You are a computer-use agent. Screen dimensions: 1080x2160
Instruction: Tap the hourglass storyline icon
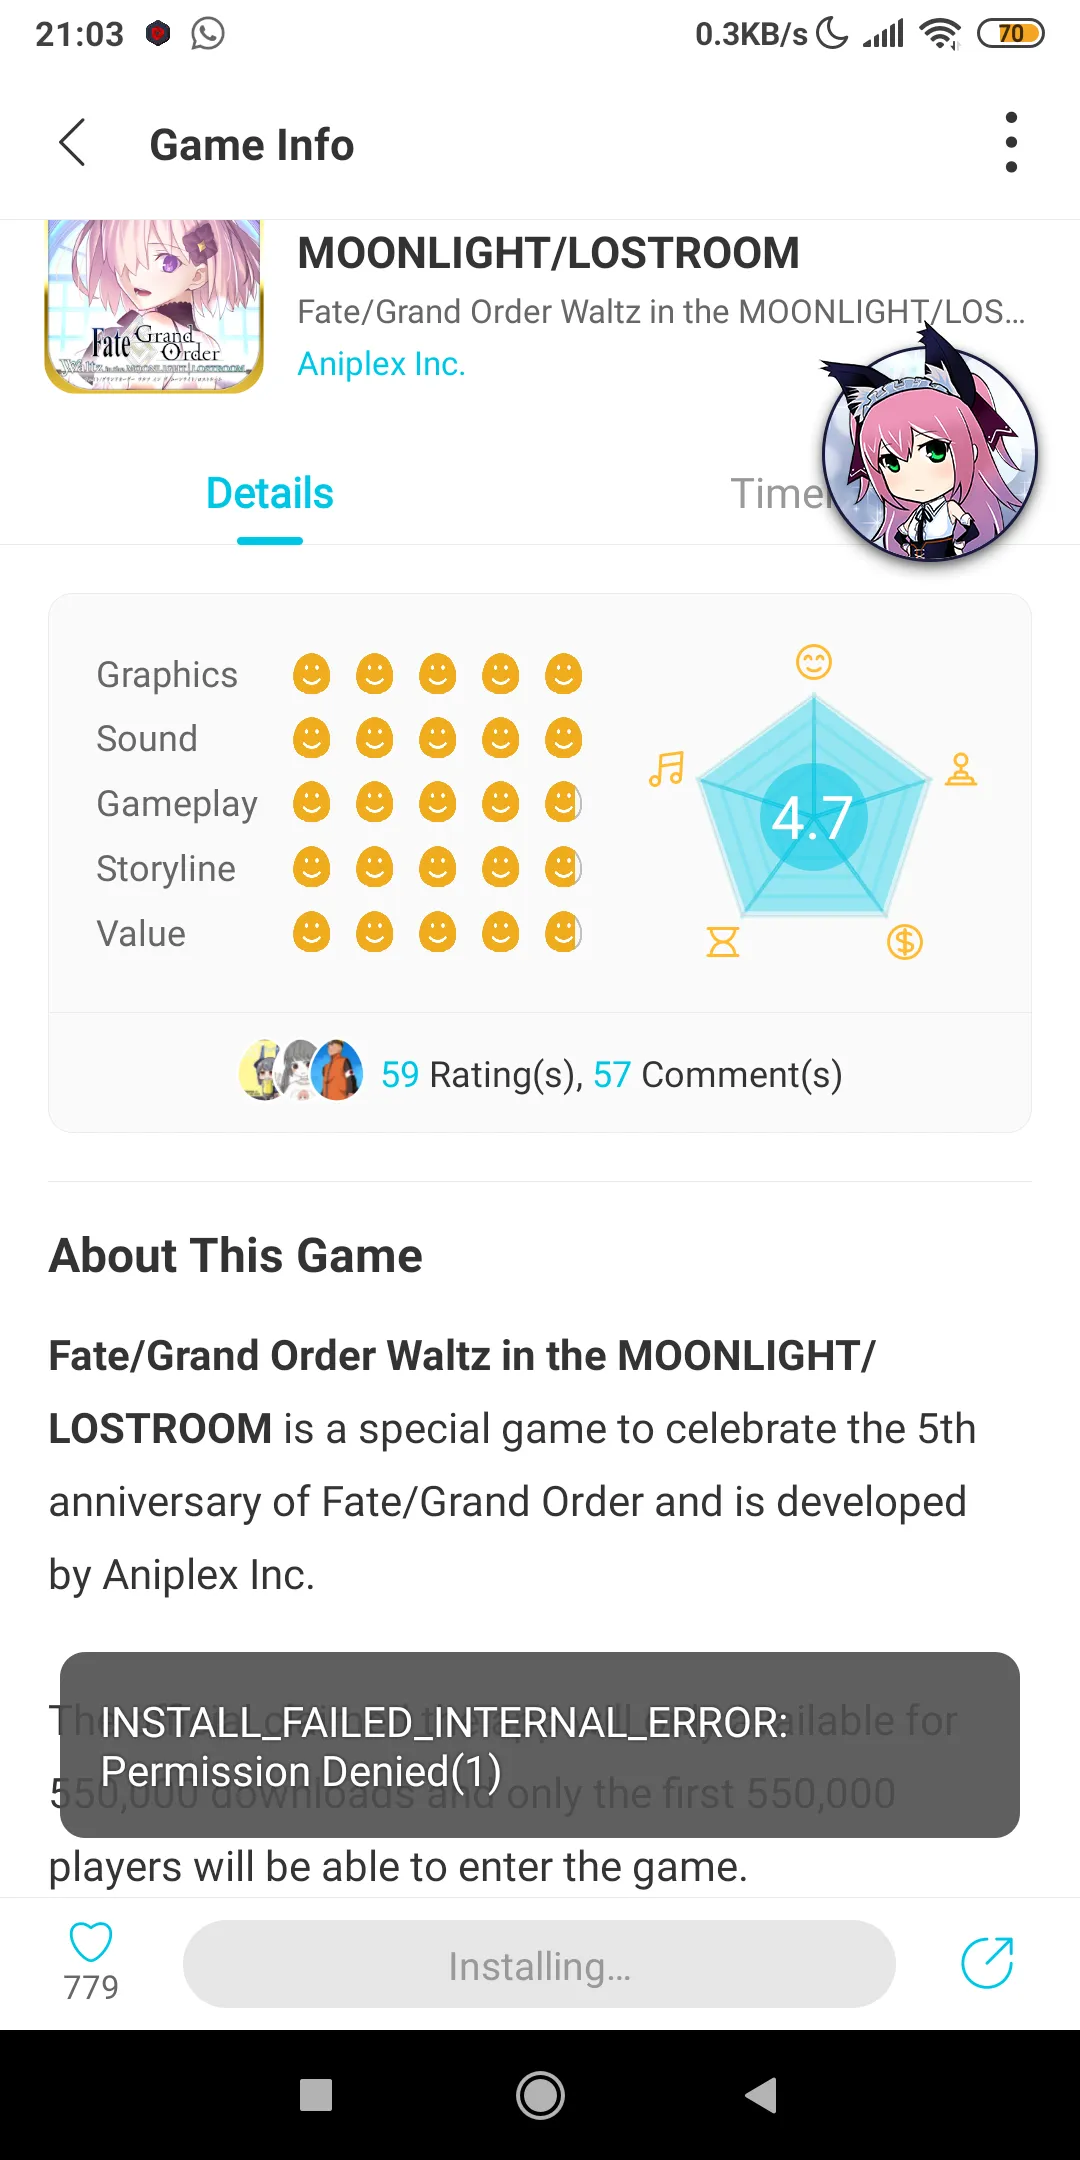tap(723, 942)
